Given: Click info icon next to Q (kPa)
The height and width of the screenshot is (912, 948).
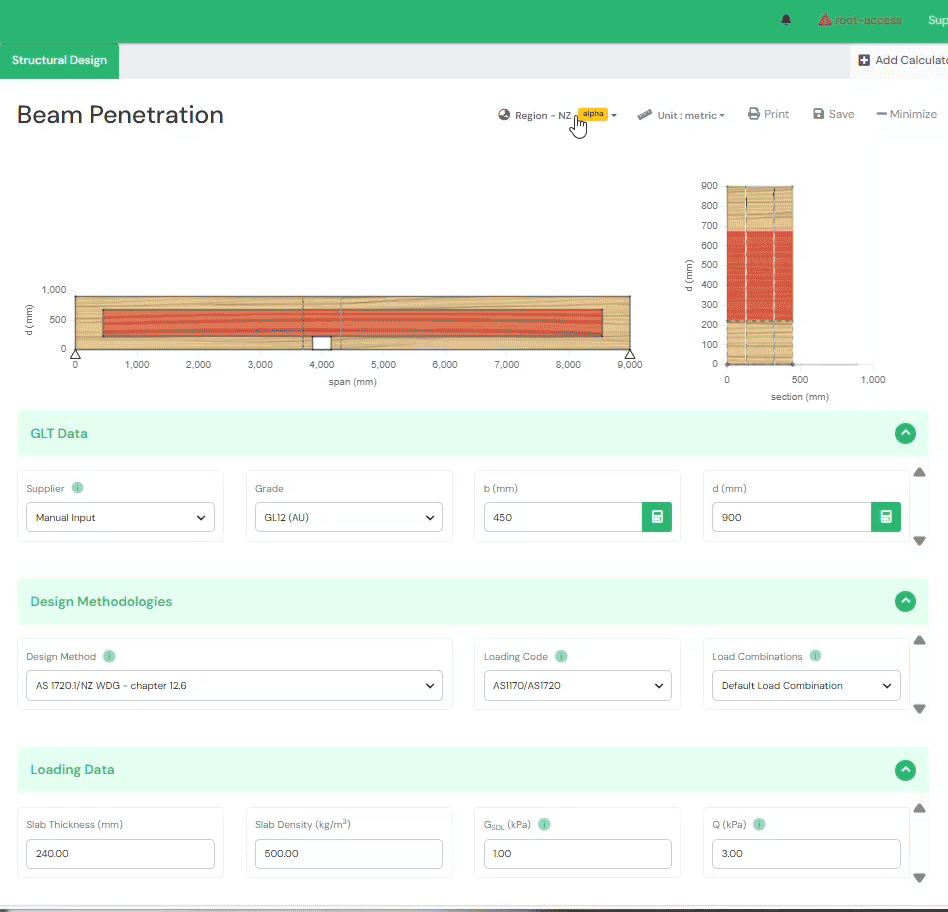Looking at the screenshot, I should [759, 825].
